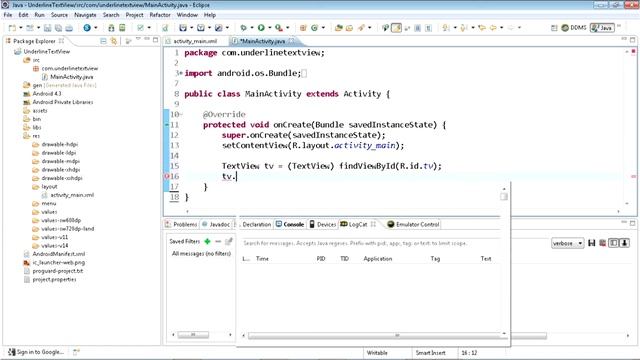Click the green plus add filter icon
This screenshot has height=360, width=640.
tap(207, 241)
